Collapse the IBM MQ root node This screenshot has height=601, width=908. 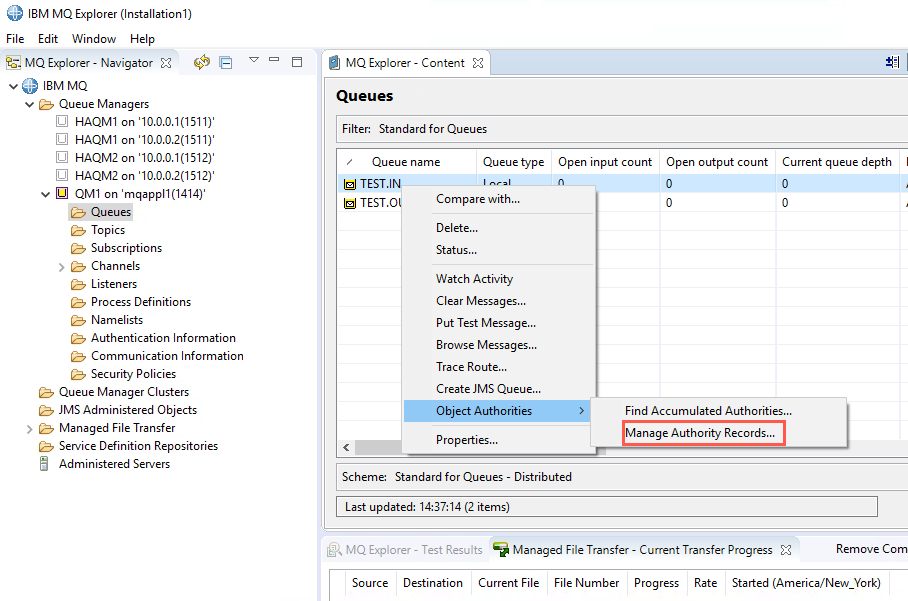pyautogui.click(x=13, y=86)
